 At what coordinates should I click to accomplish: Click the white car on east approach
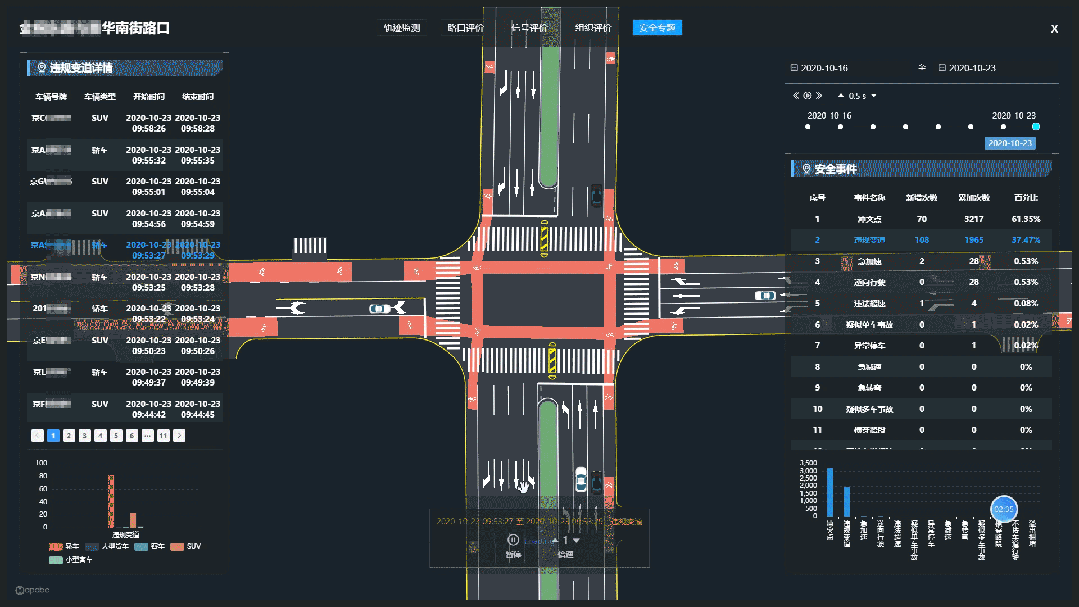pyautogui.click(x=765, y=295)
